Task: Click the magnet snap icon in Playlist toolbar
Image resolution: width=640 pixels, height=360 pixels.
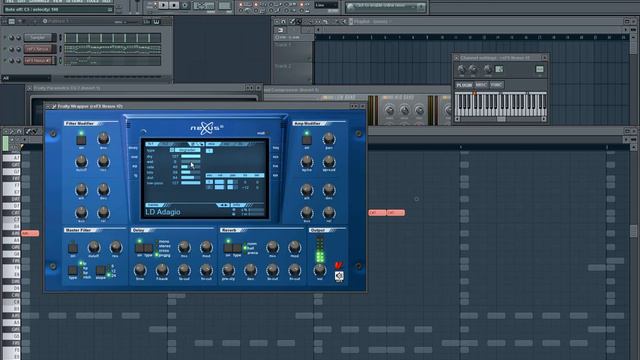Action: tap(283, 21)
